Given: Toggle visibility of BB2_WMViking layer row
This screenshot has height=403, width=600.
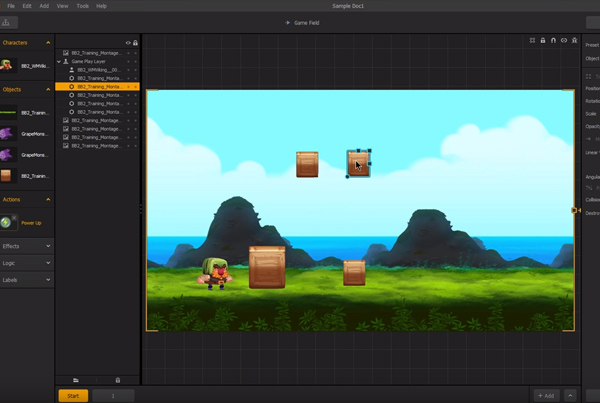Looking at the screenshot, I should point(128,70).
